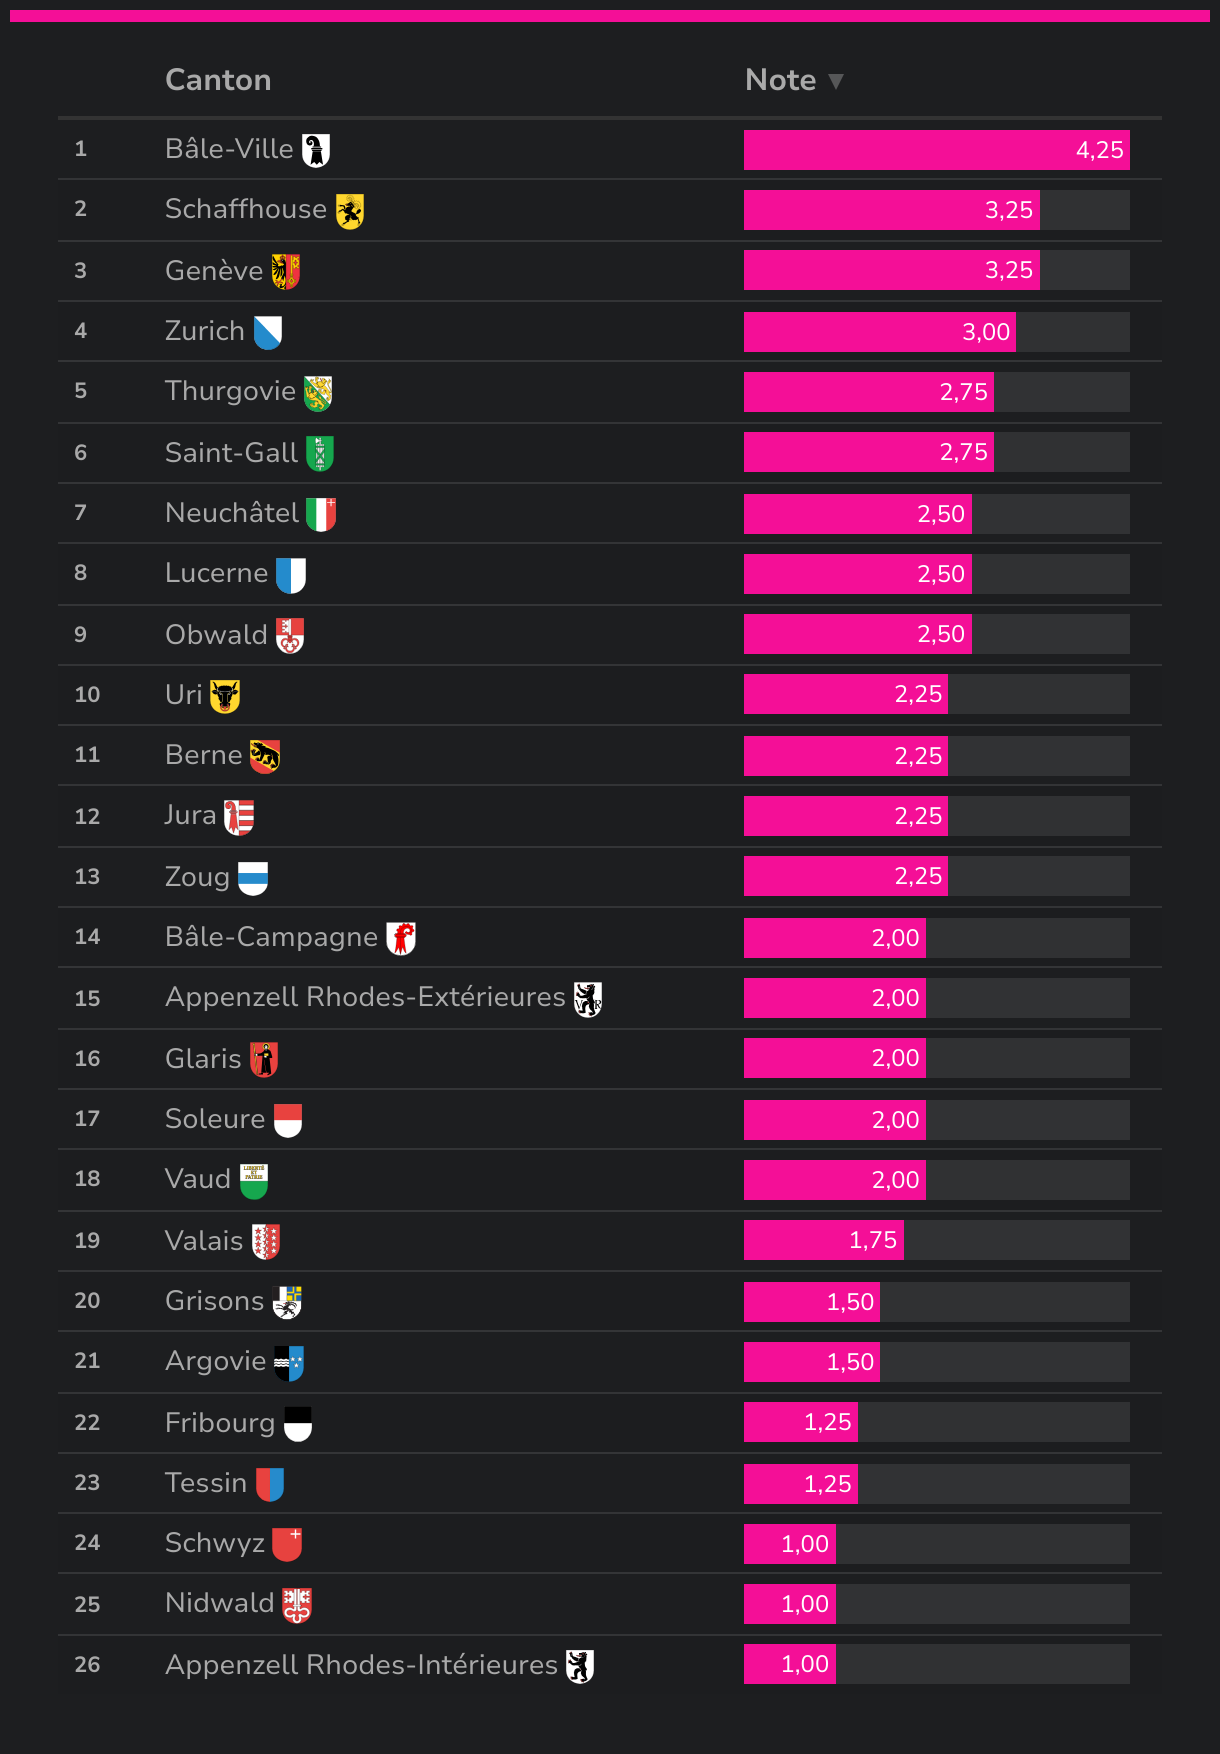Click the Zurich blue-white shield icon
The width and height of the screenshot is (1220, 1754).
pos(268,332)
